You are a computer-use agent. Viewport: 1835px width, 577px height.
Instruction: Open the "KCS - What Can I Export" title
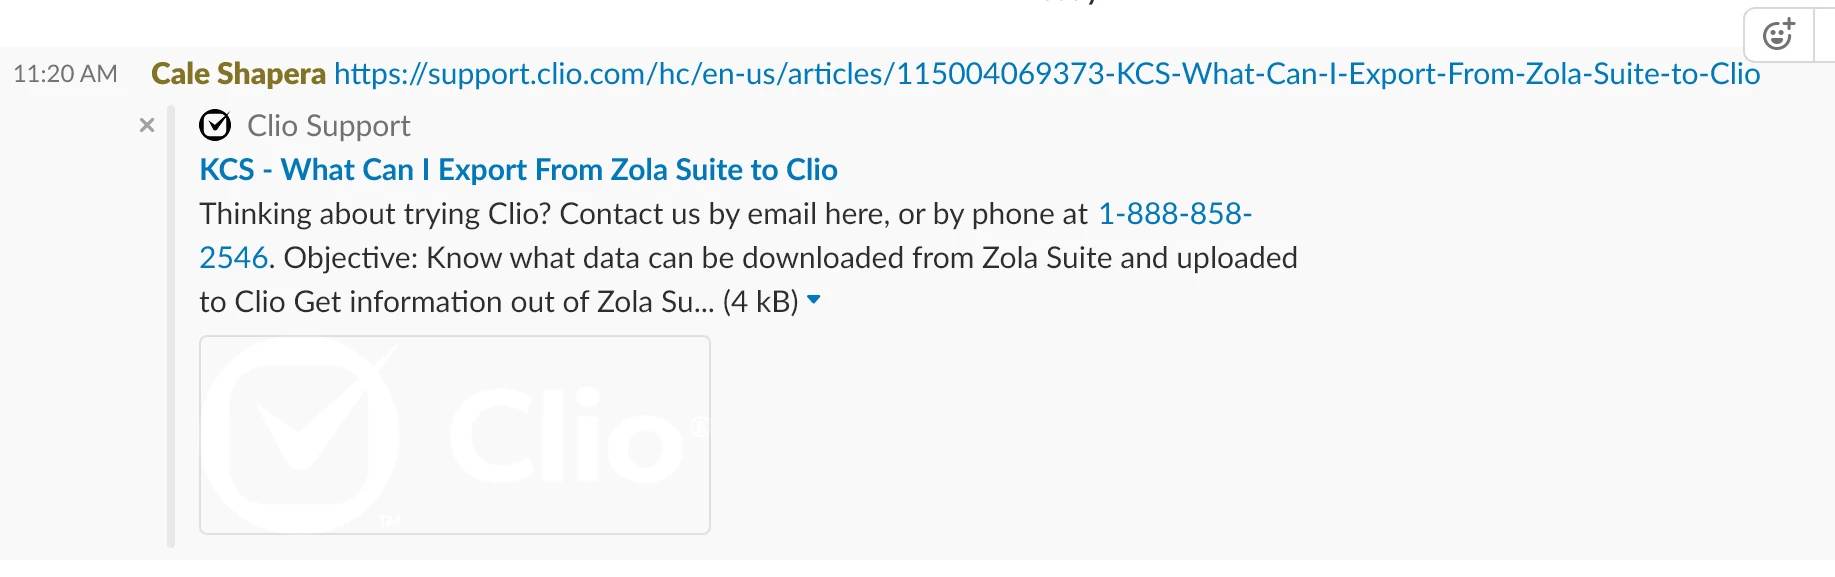pyautogui.click(x=518, y=170)
